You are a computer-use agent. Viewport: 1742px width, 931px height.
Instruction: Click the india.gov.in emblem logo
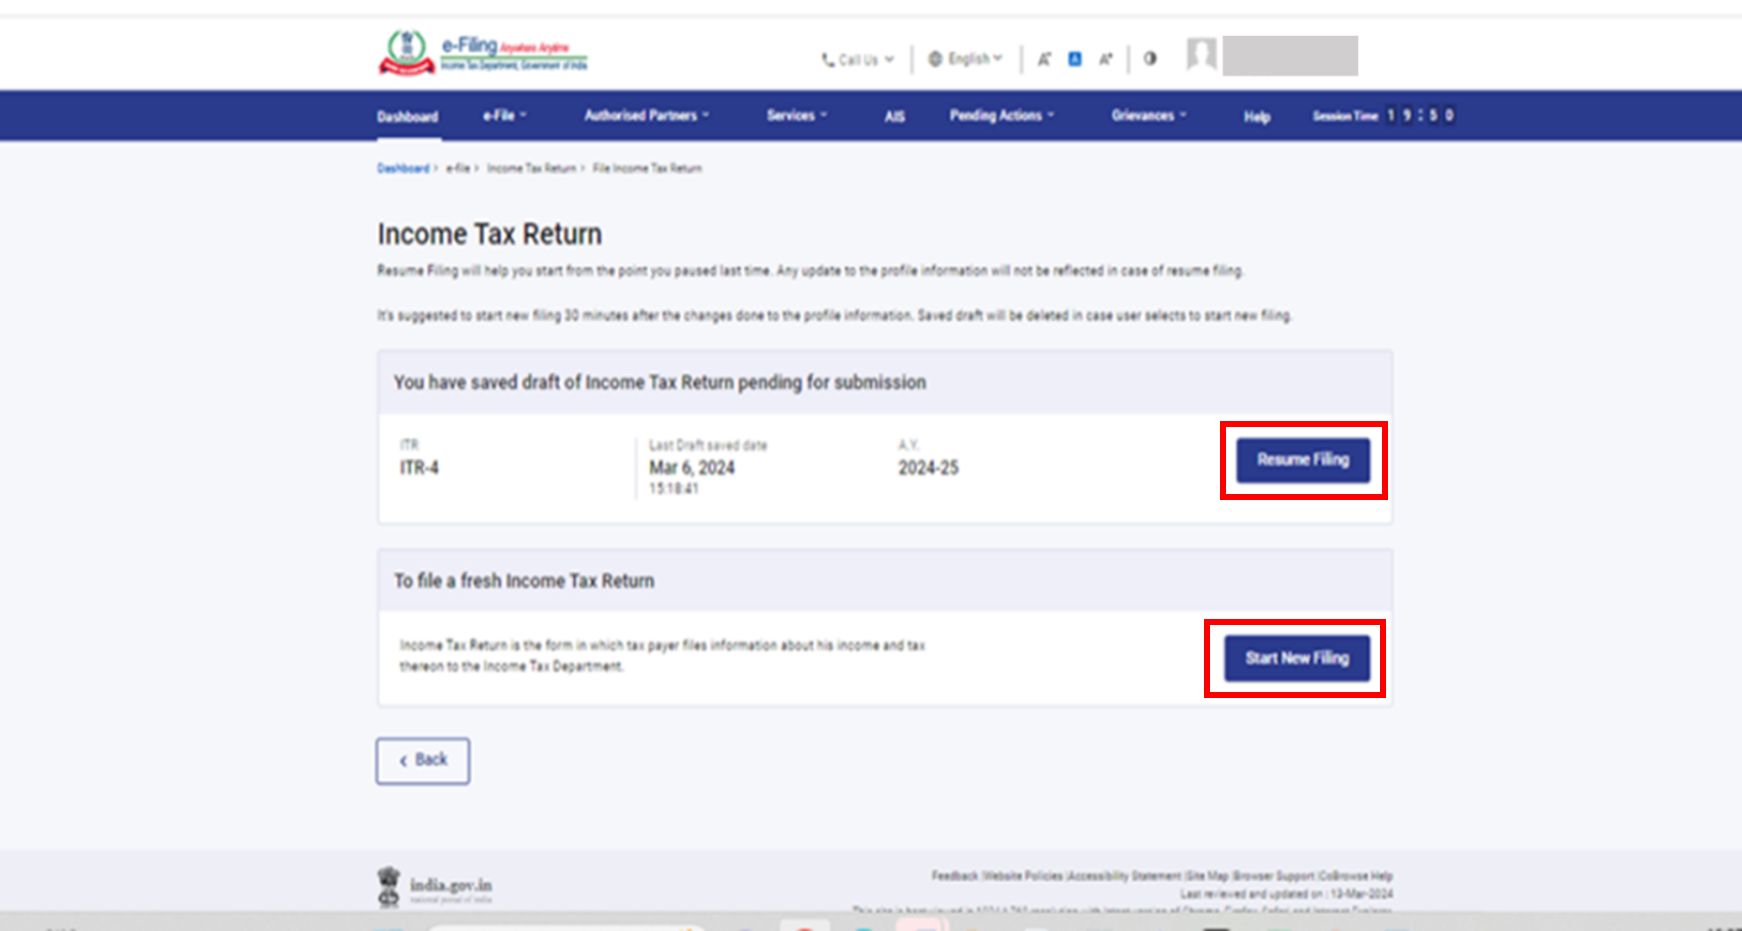pos(389,886)
